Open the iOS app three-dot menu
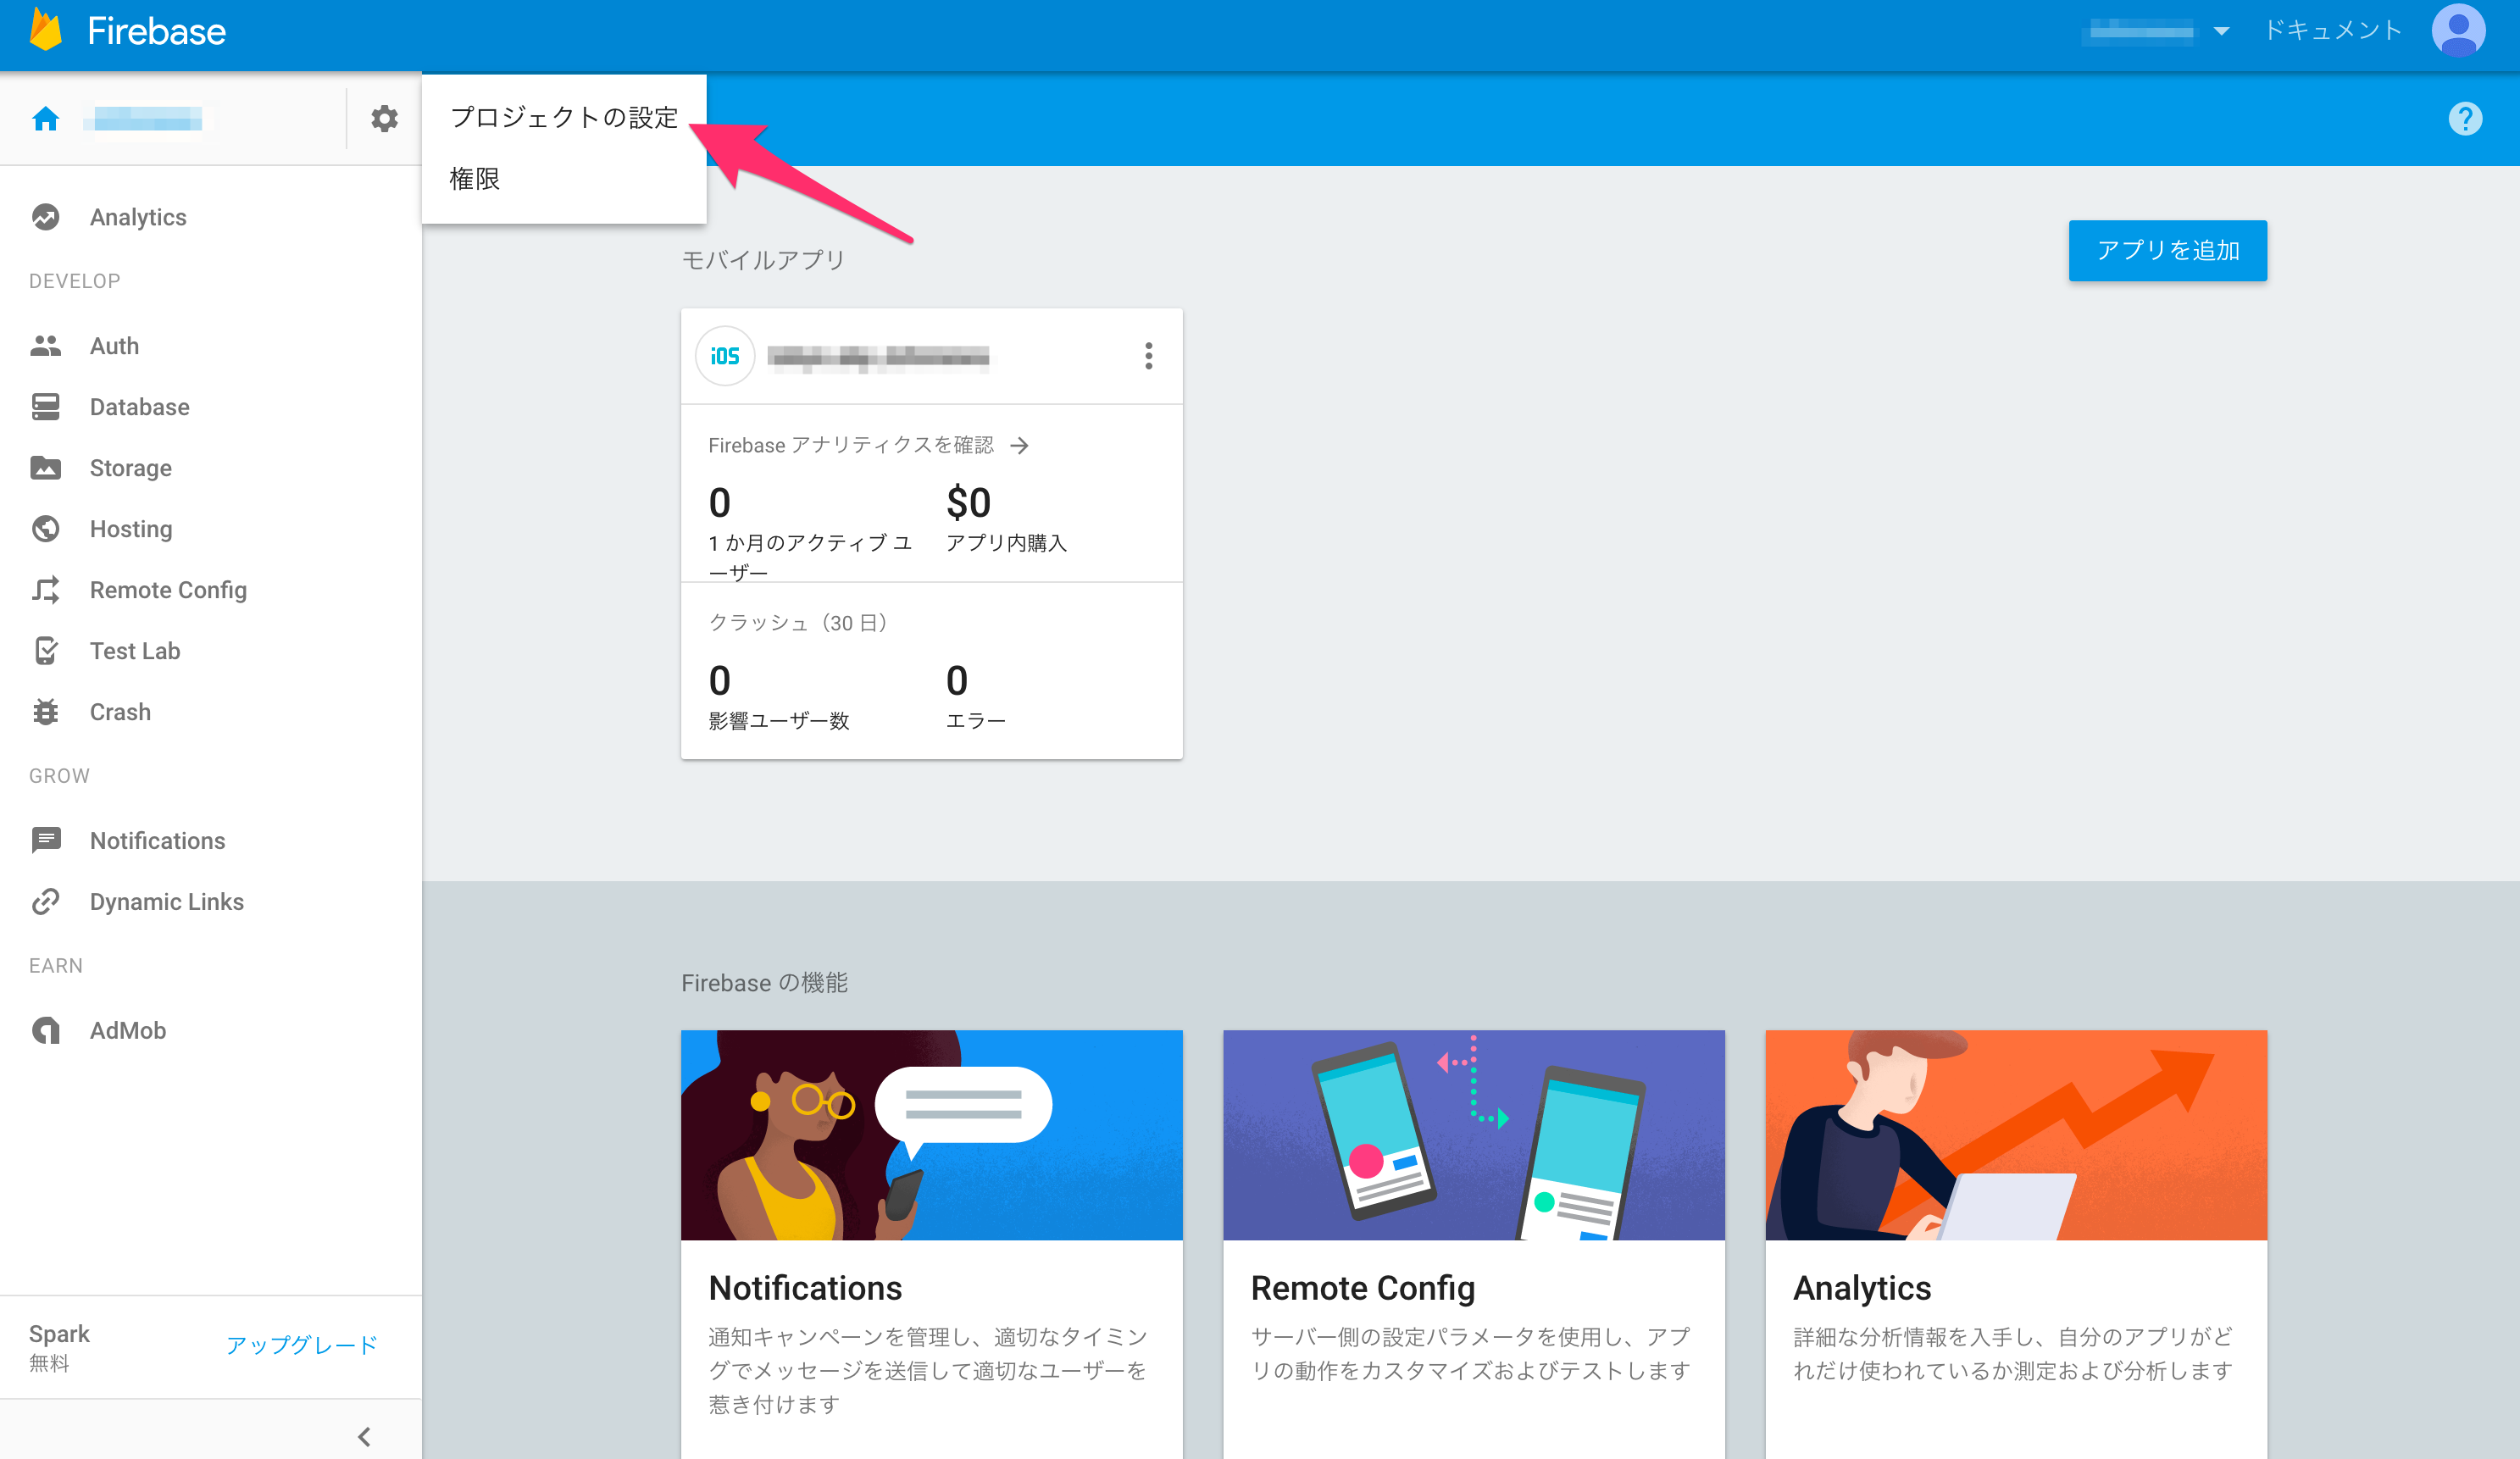The width and height of the screenshot is (2520, 1459). point(1149,356)
